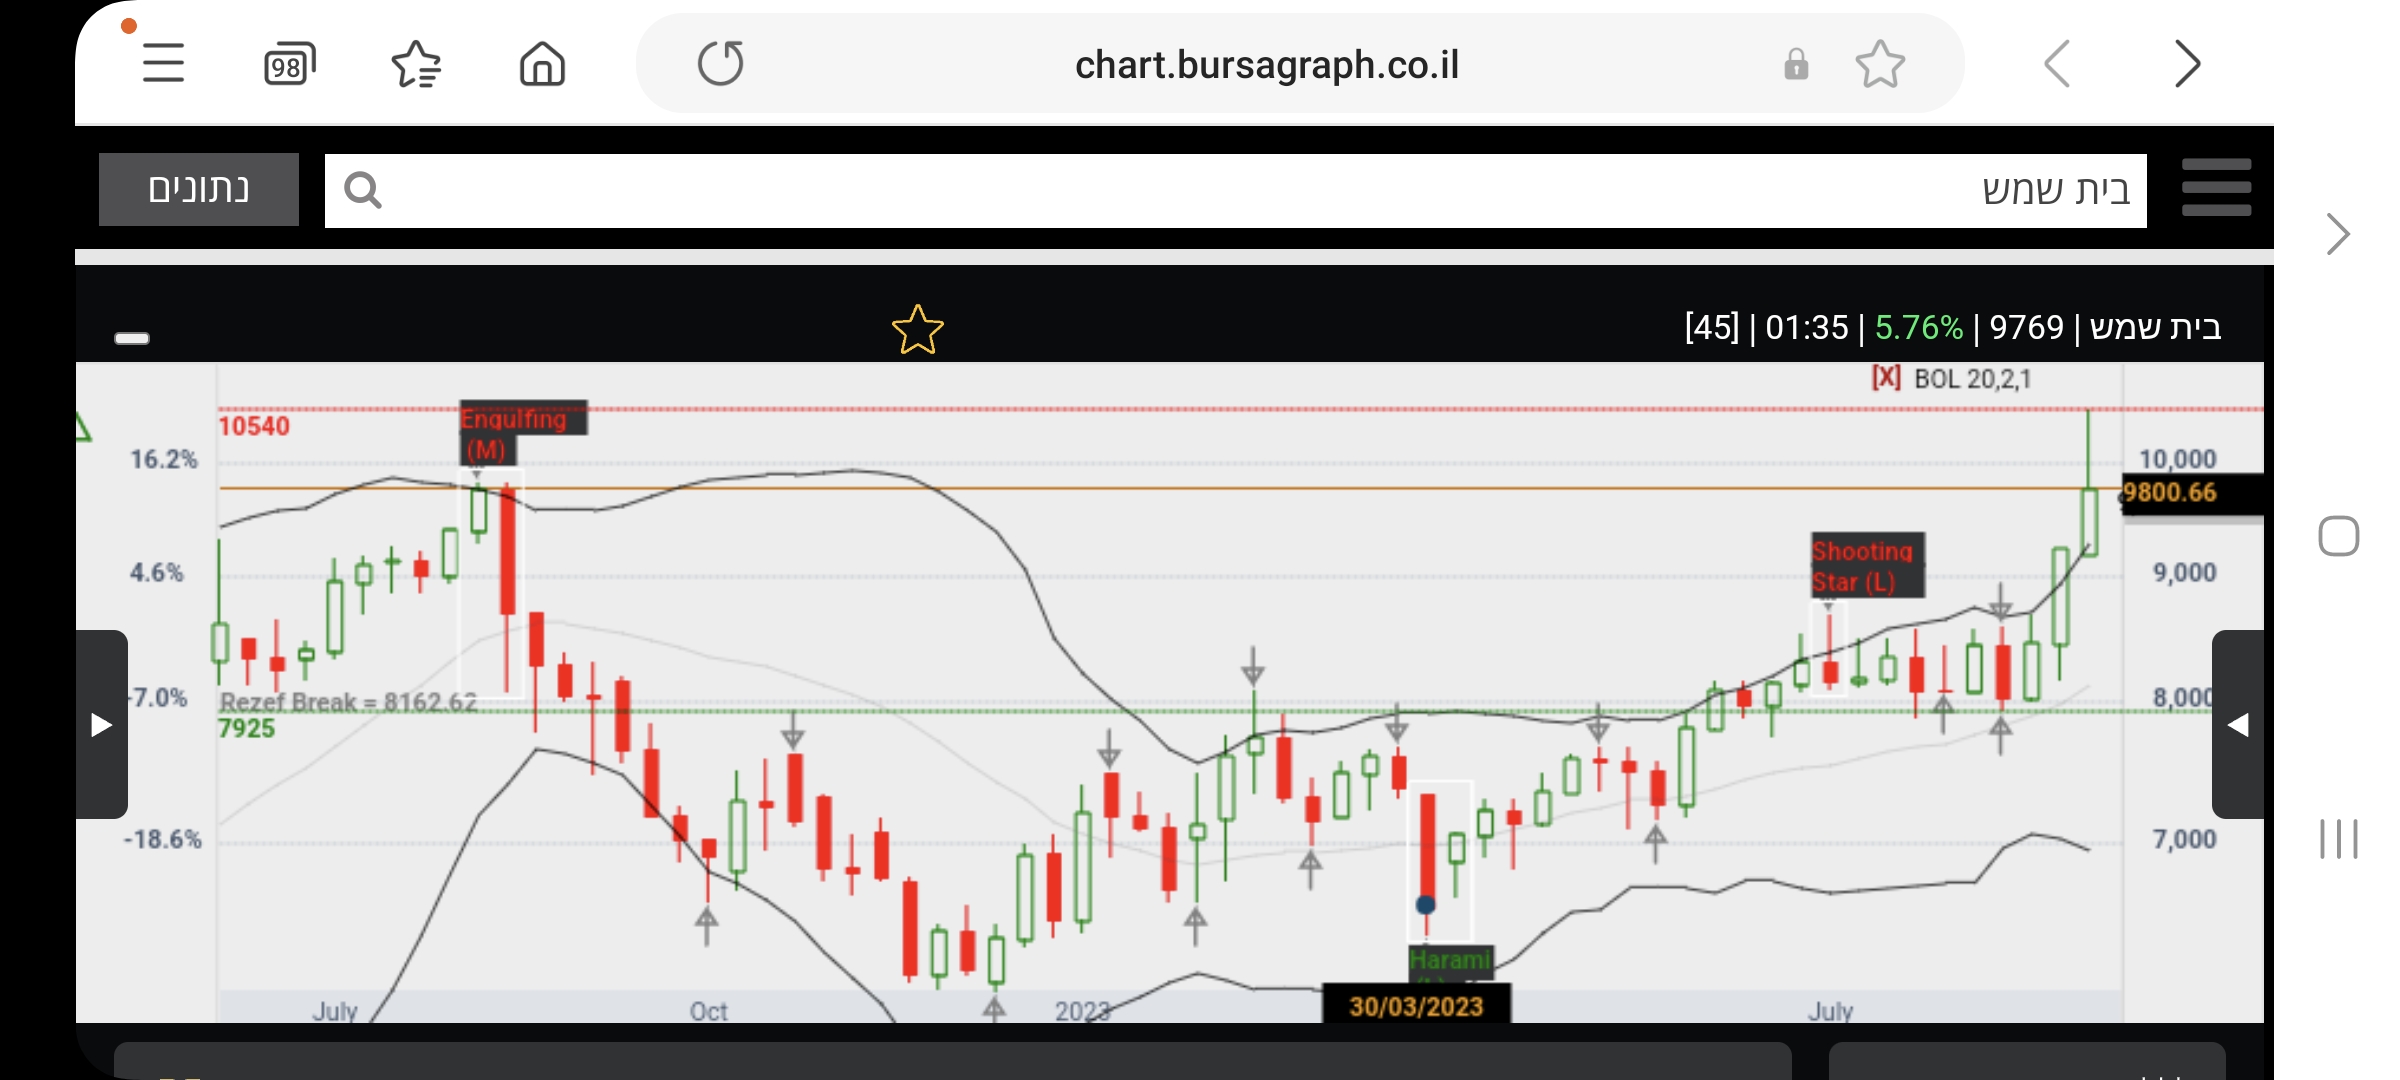Collapse the chart with the minus button
This screenshot has height=1080, width=2400.
coord(132,338)
